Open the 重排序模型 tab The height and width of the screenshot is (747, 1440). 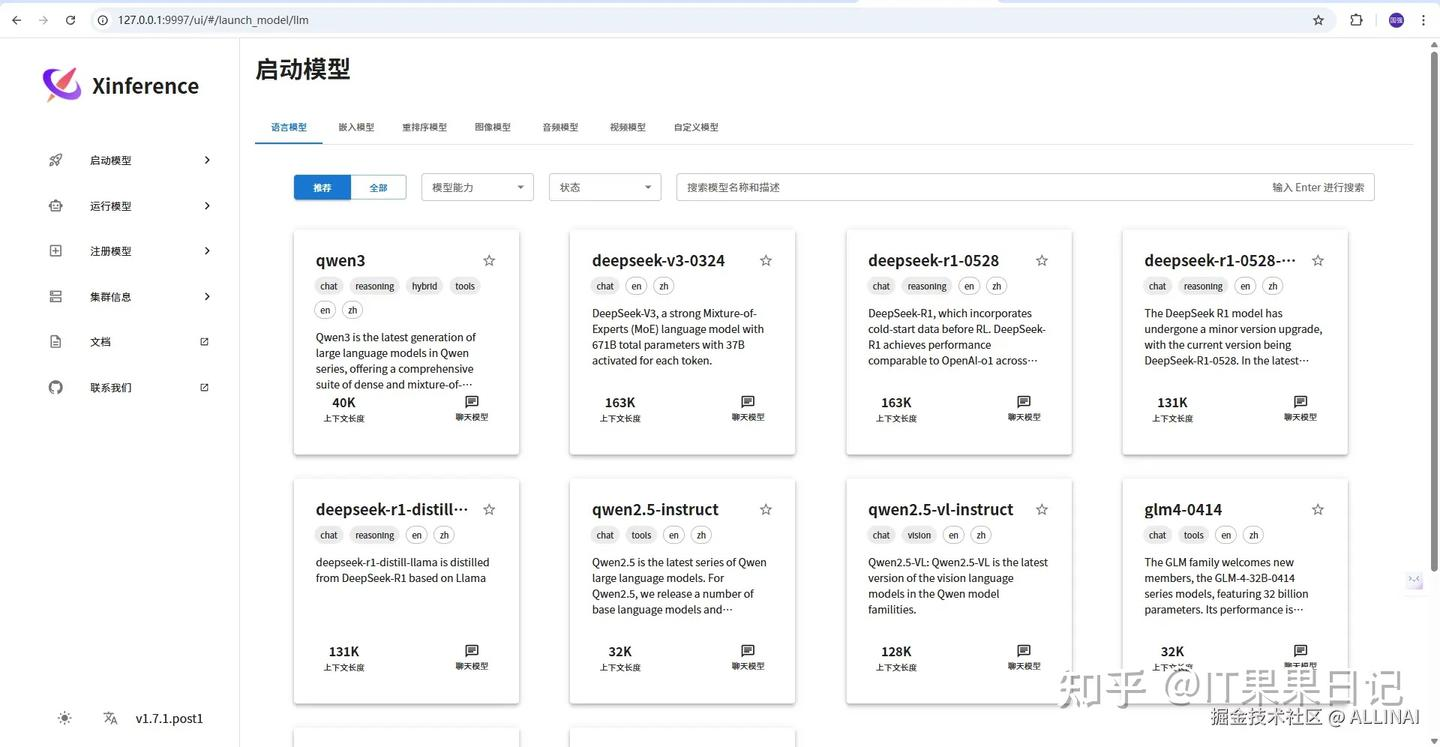(425, 127)
